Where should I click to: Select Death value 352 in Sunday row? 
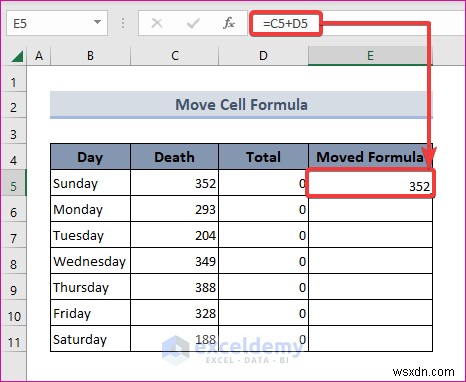point(175,183)
